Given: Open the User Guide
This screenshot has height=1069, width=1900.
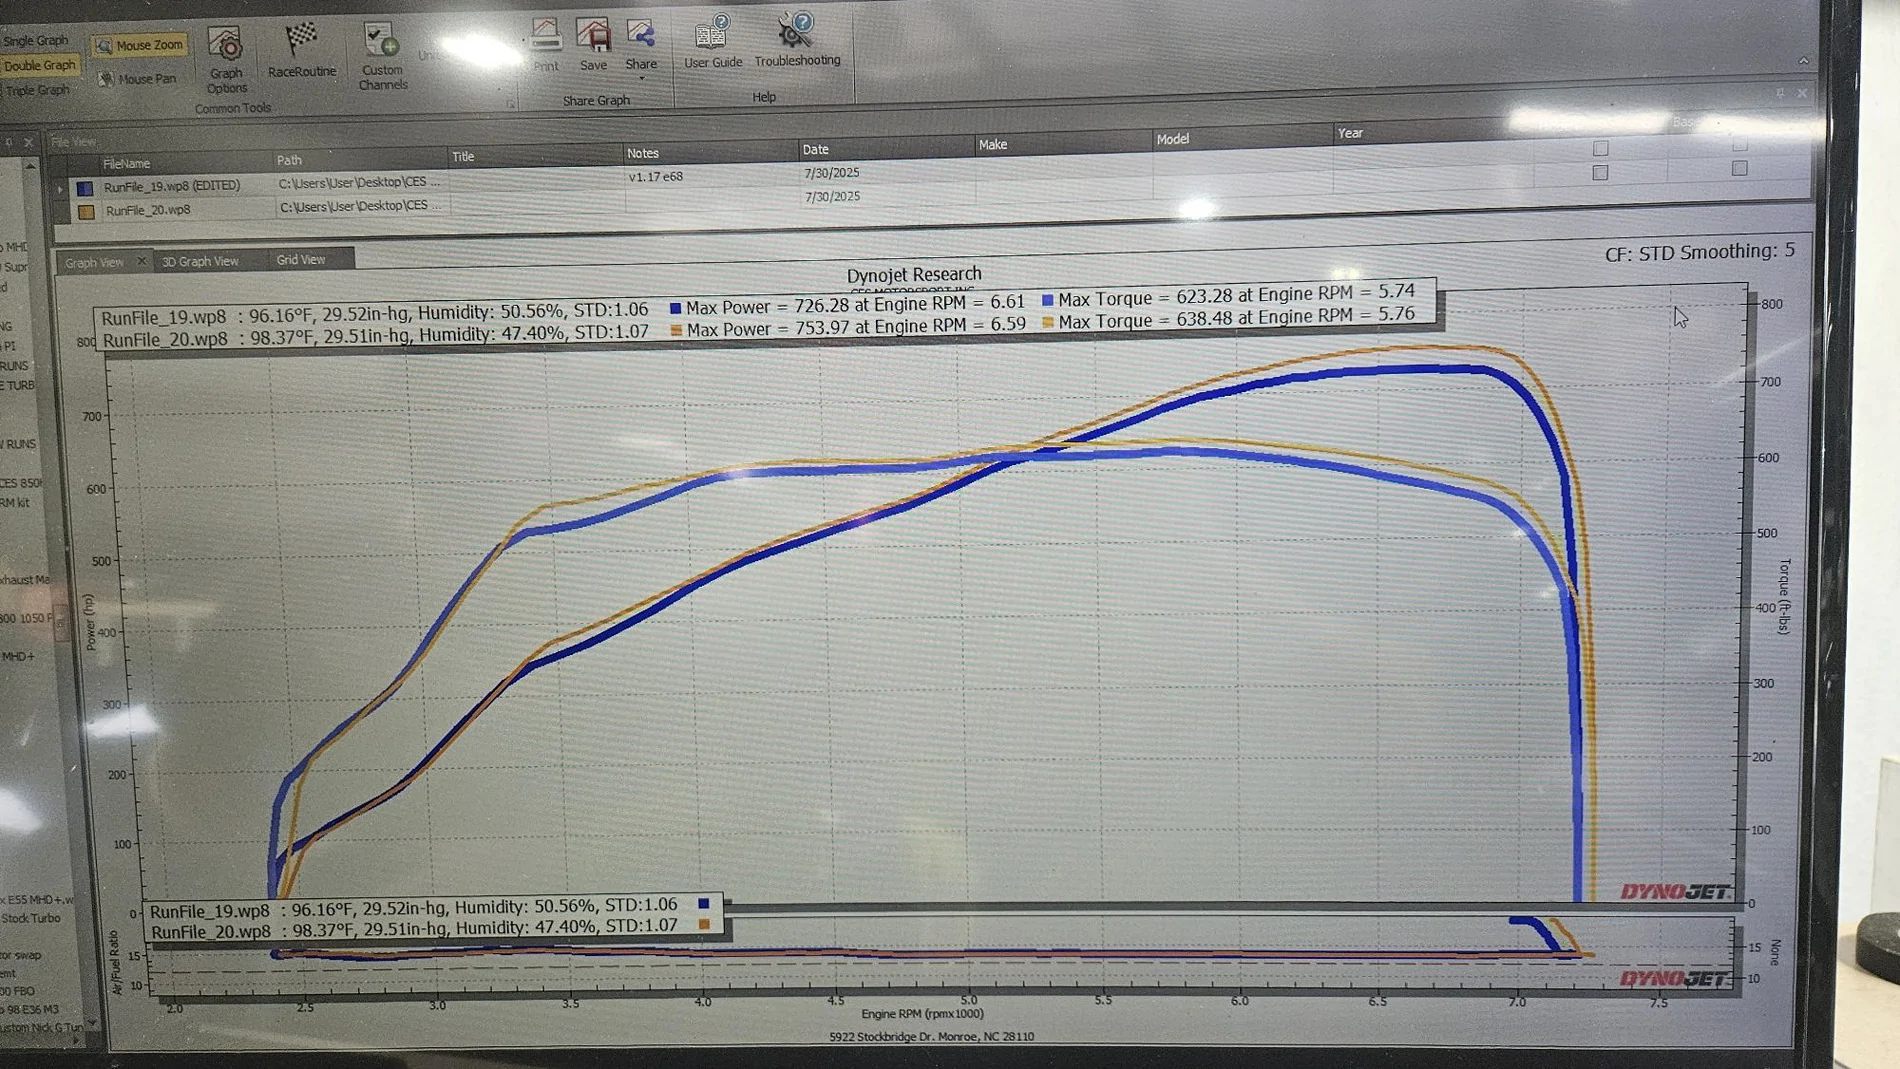Looking at the screenshot, I should pyautogui.click(x=712, y=42).
